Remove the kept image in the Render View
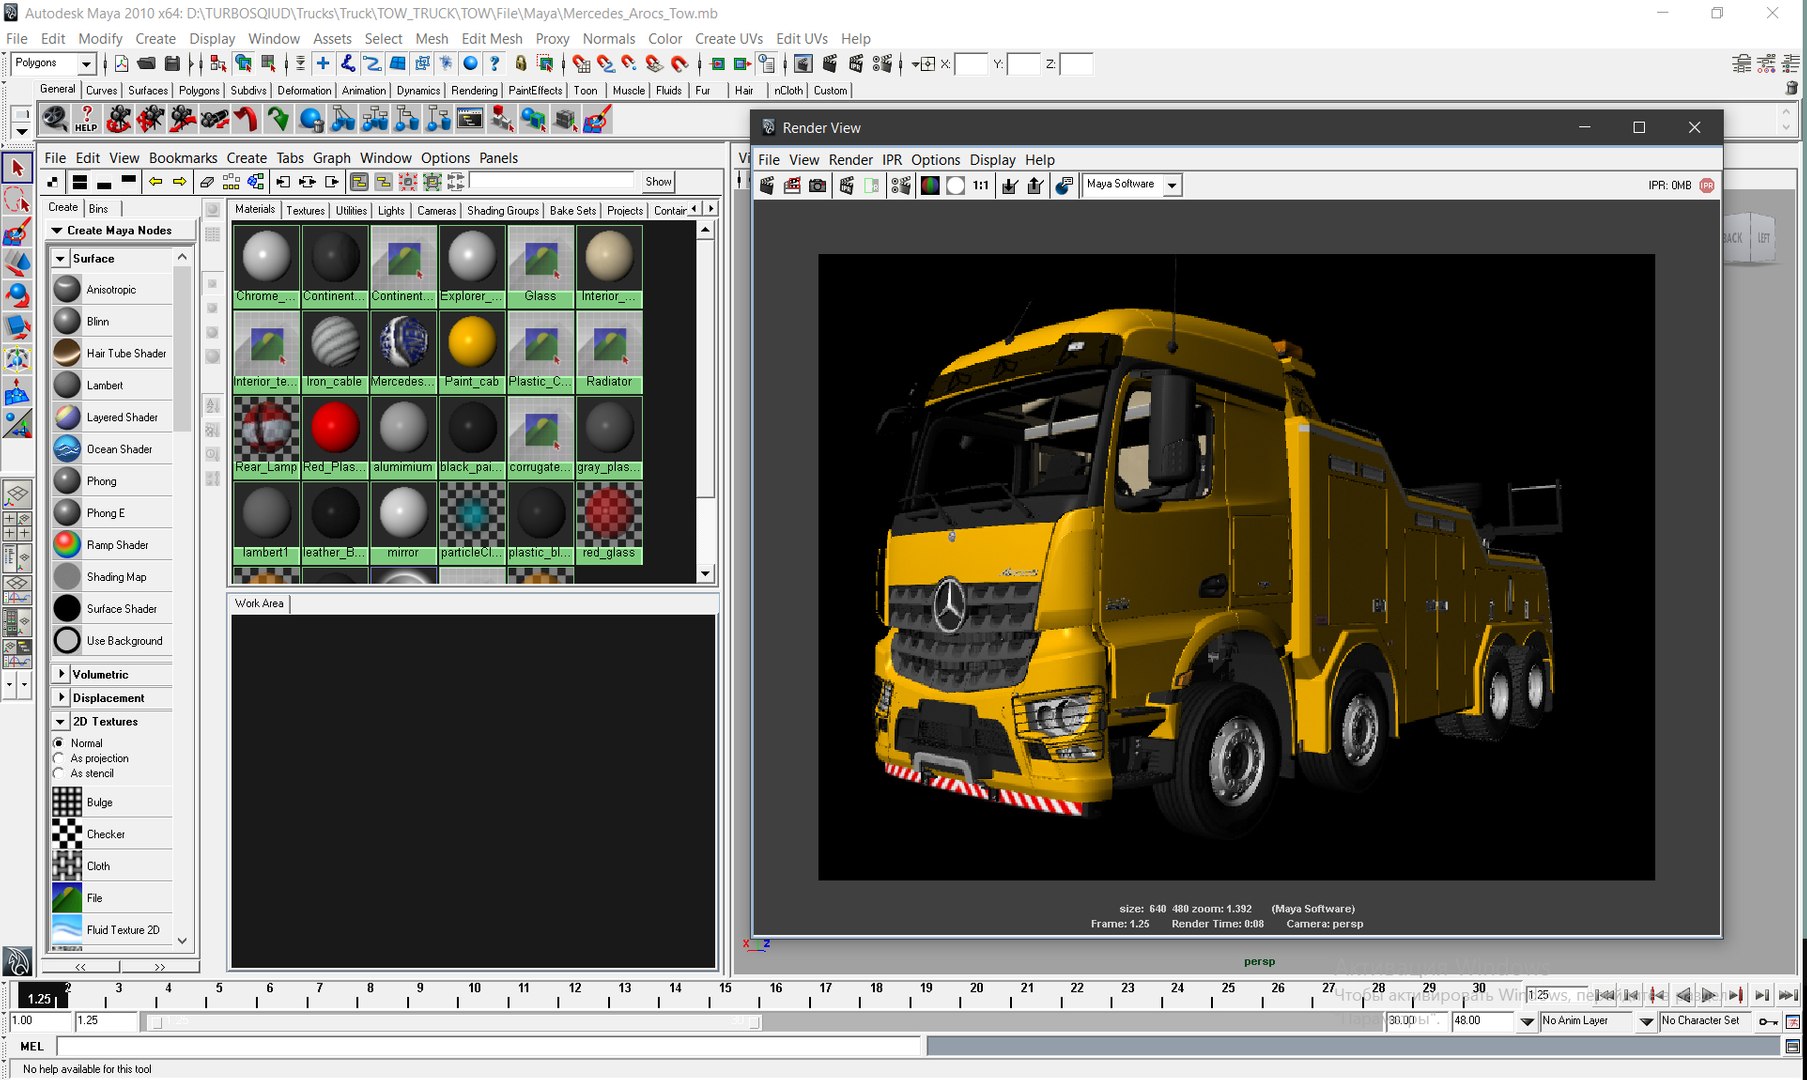 click(1035, 185)
